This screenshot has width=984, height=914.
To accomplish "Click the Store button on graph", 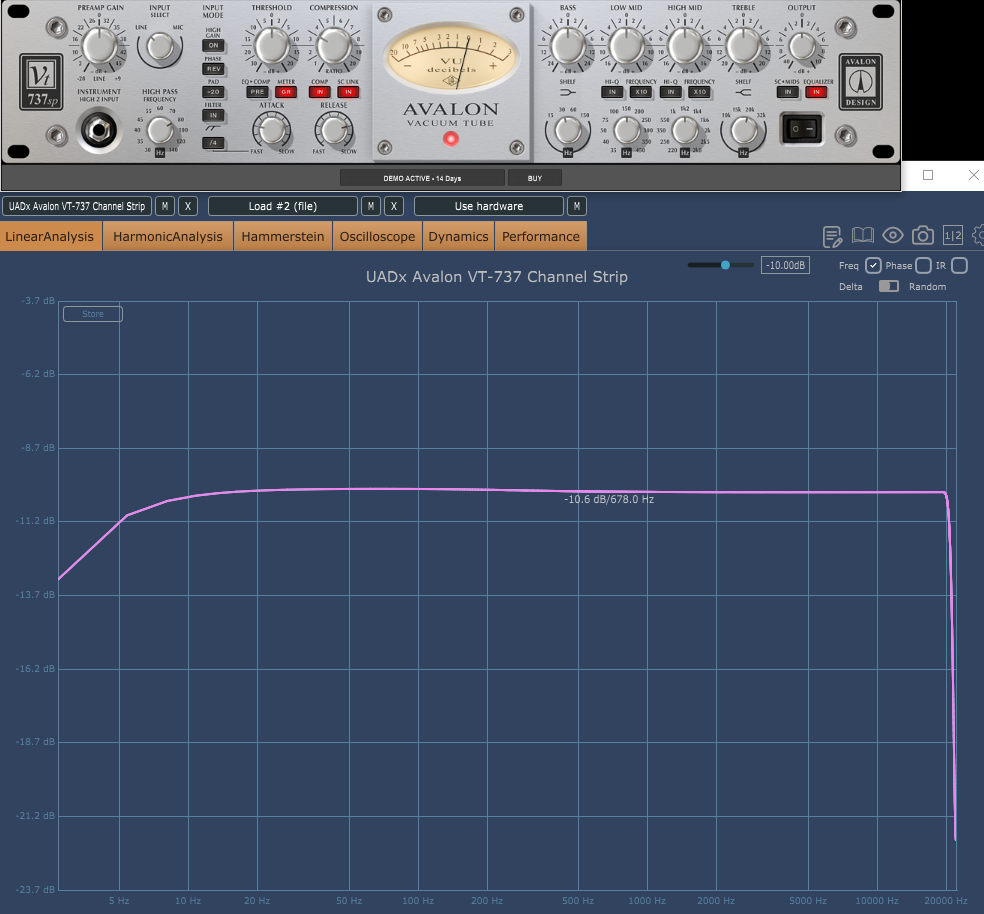I will pyautogui.click(x=93, y=314).
